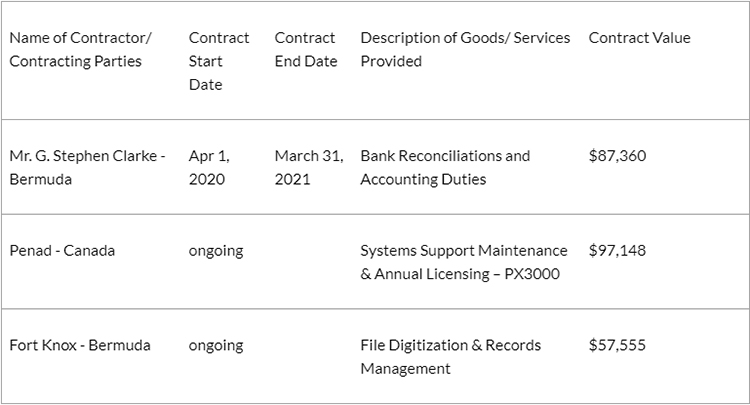Select the empty end date cell for Fort Knox
750x405 pixels.
point(309,357)
